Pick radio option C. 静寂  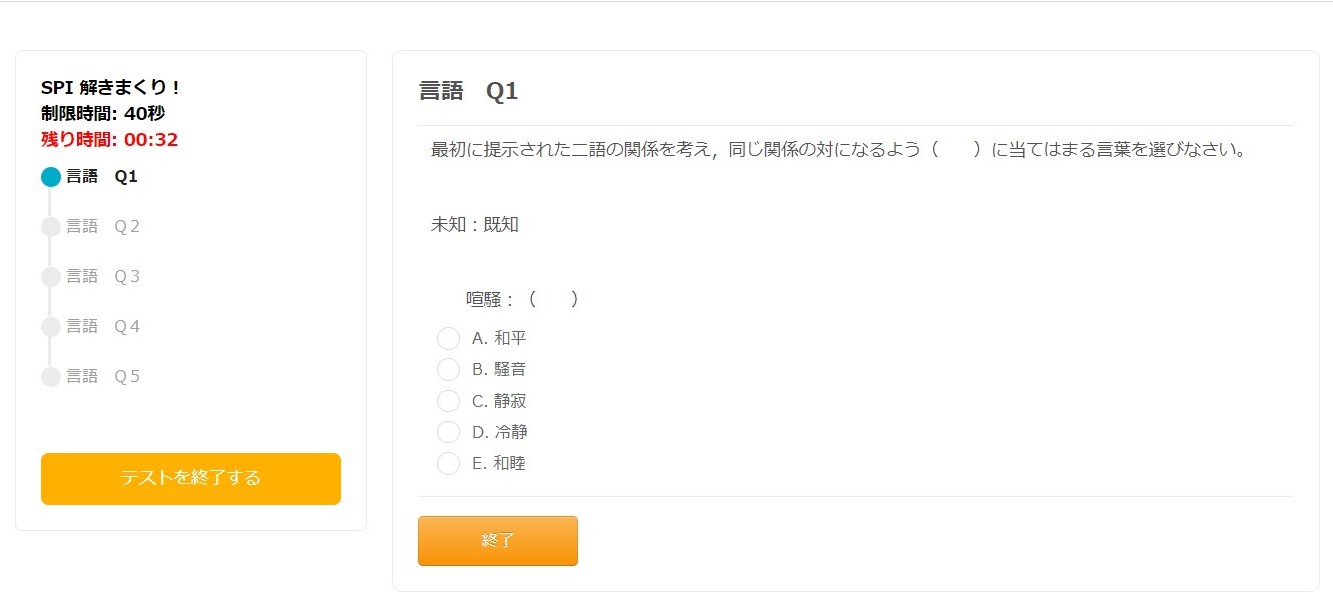click(x=448, y=401)
